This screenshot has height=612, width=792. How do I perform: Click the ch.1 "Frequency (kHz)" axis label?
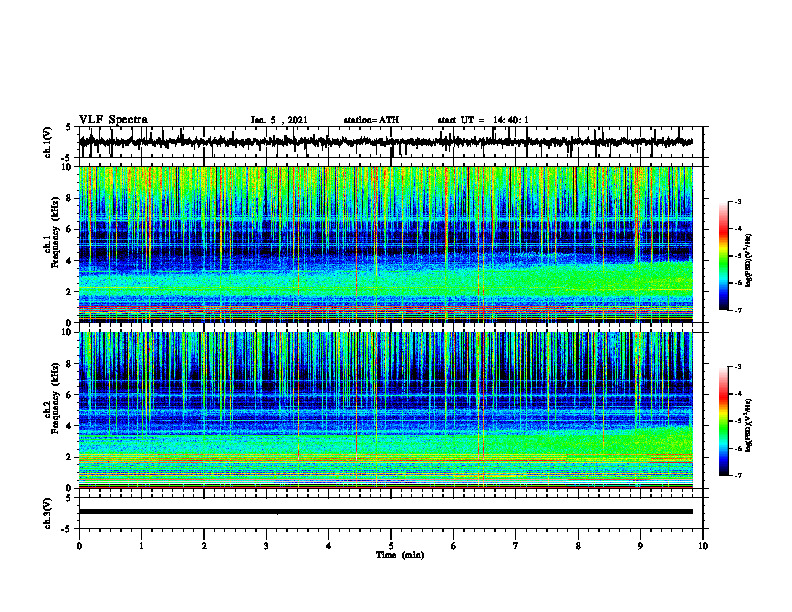(x=55, y=233)
